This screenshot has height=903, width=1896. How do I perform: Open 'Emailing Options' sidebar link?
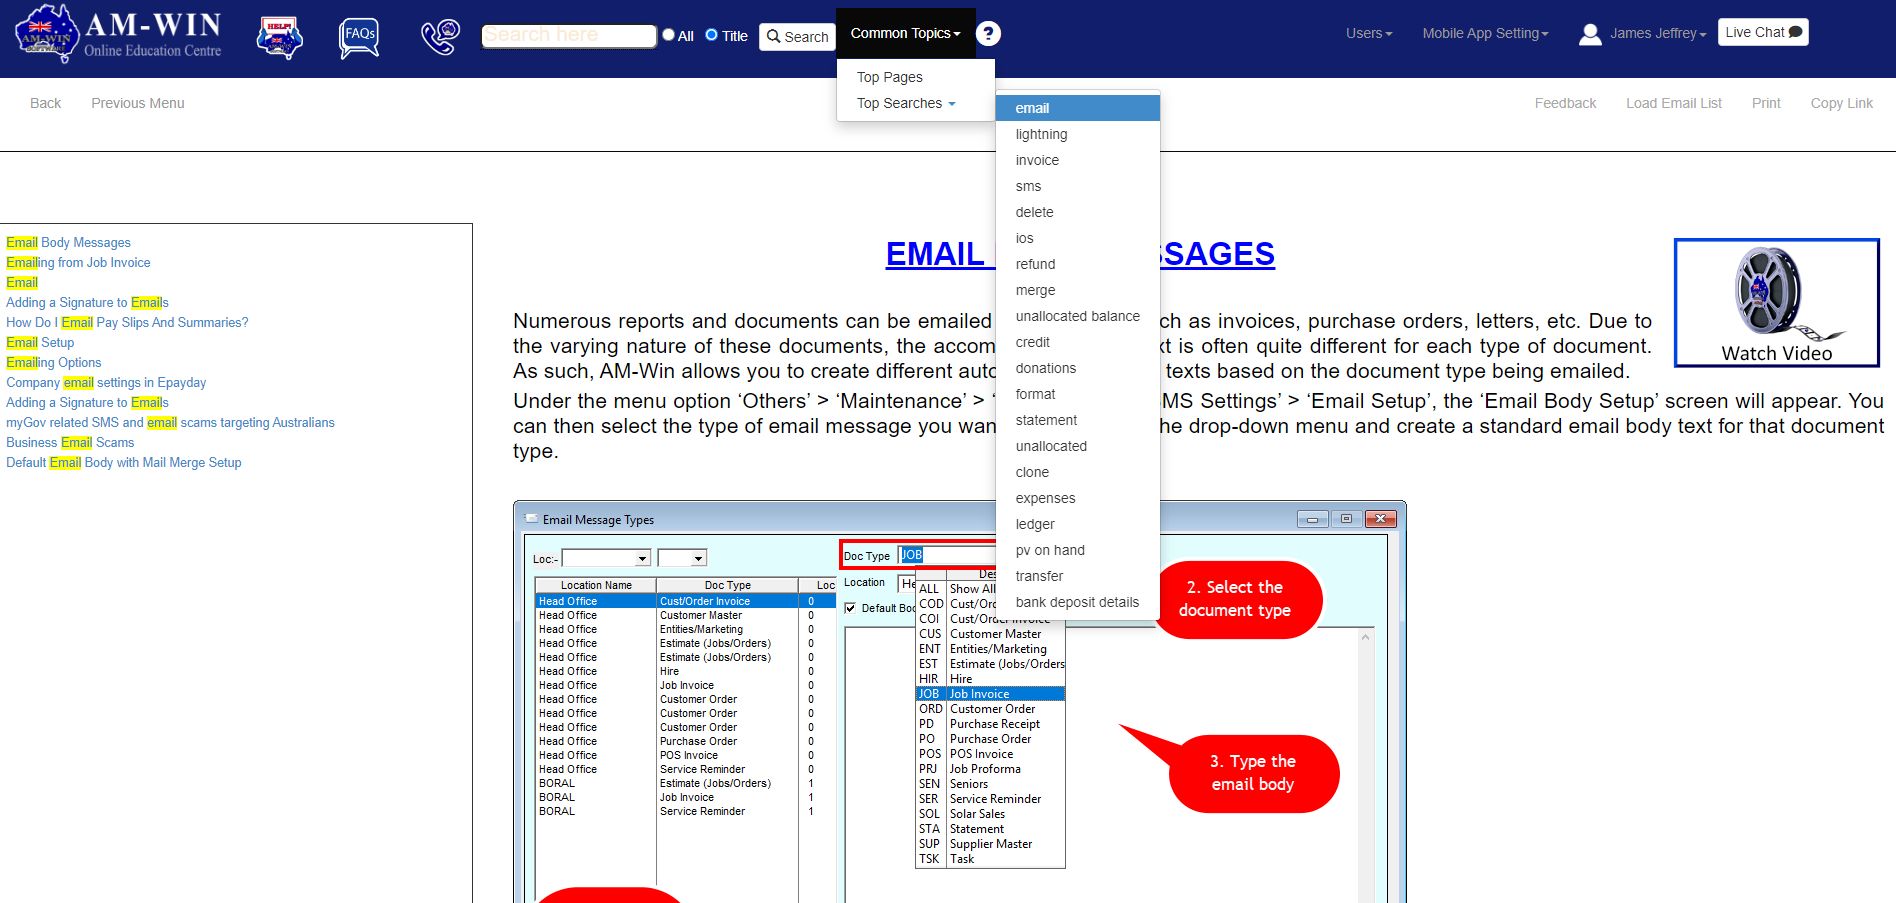pyautogui.click(x=53, y=362)
